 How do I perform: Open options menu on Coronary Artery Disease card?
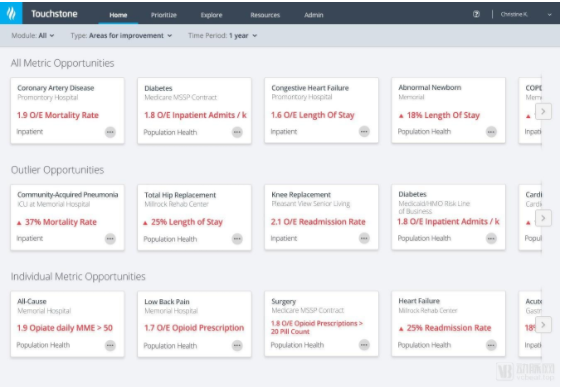[x=110, y=132]
